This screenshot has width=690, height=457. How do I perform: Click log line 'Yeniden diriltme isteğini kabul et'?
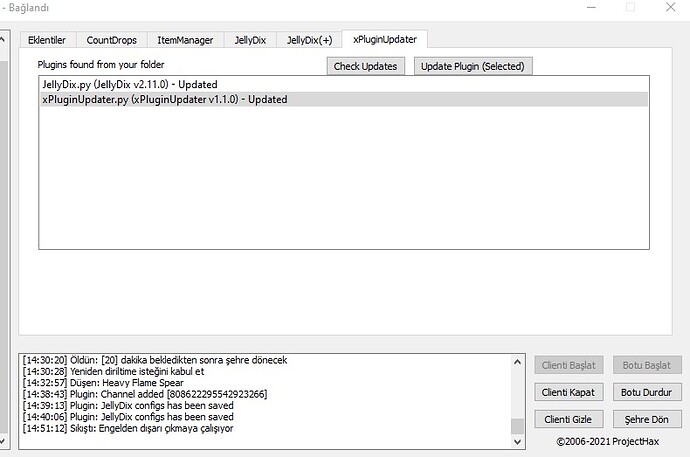click(x=113, y=371)
